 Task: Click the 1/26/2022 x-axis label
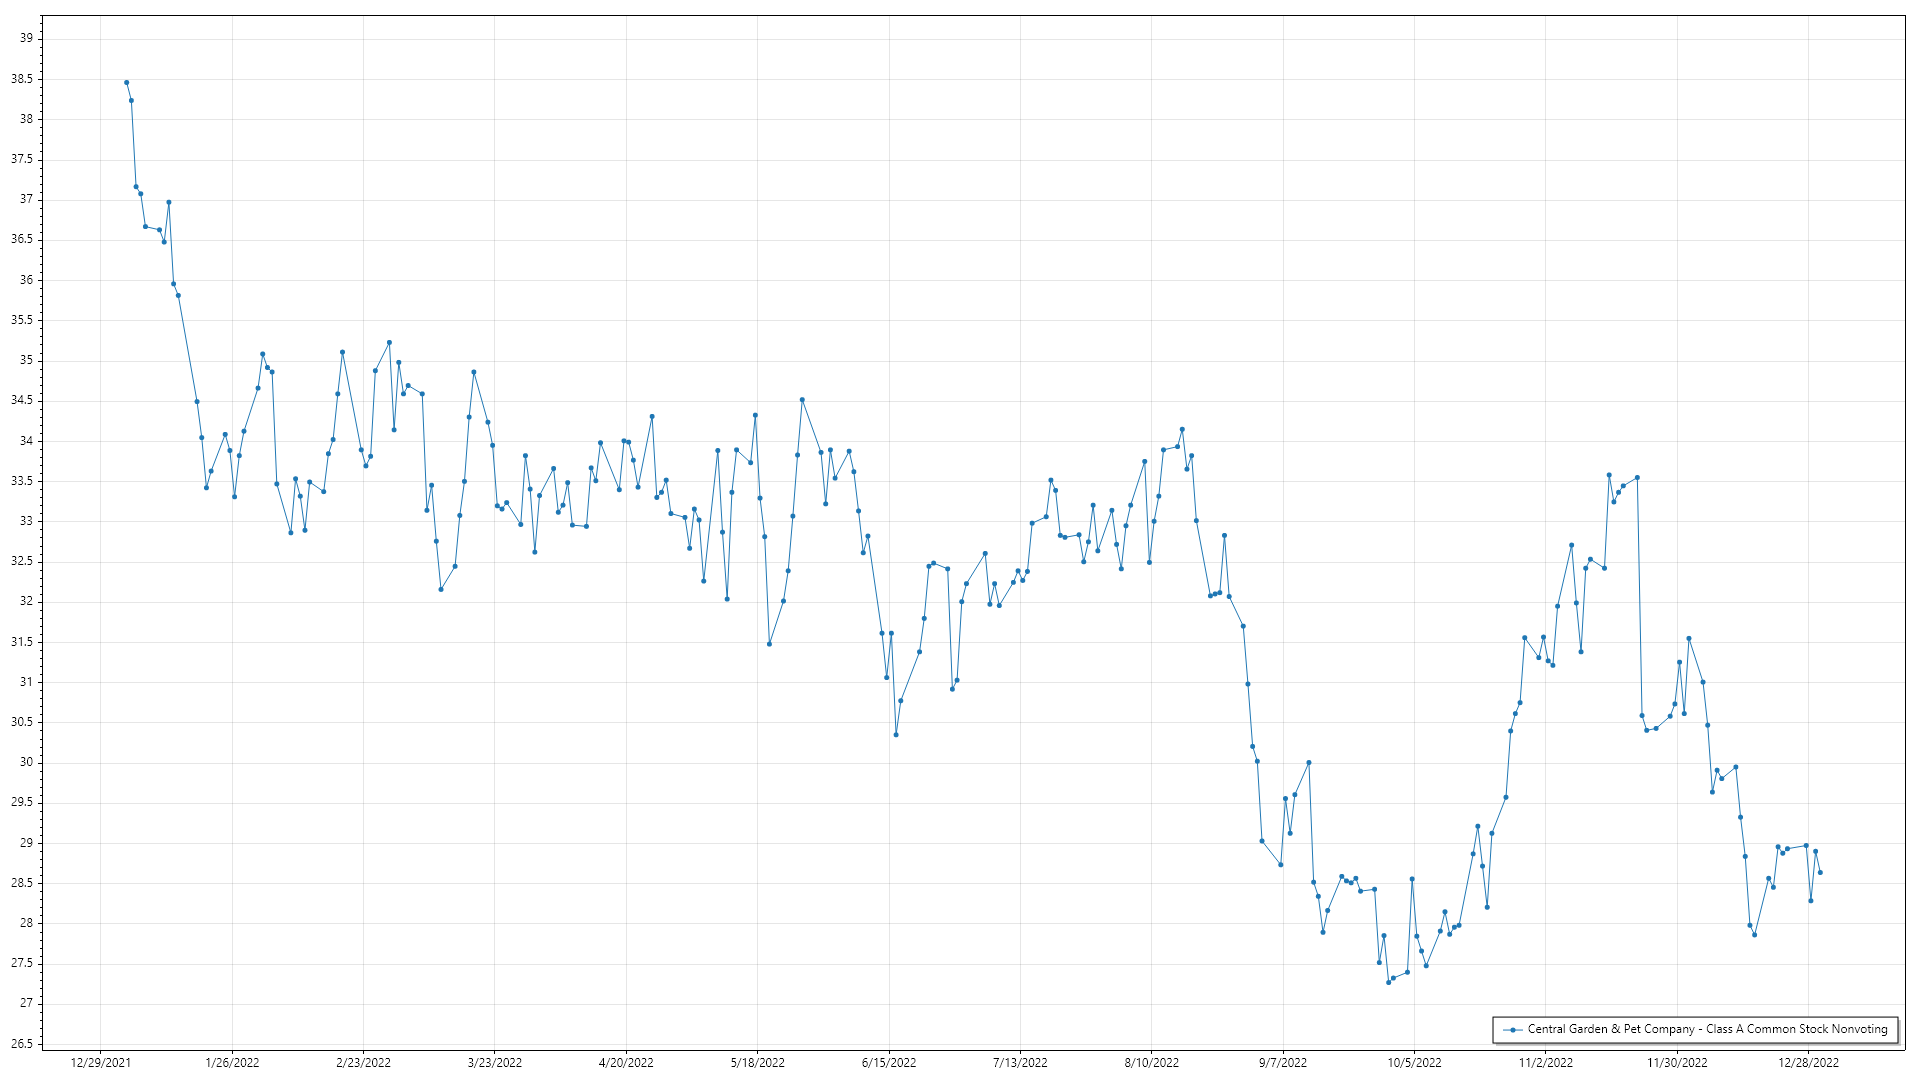point(232,1063)
